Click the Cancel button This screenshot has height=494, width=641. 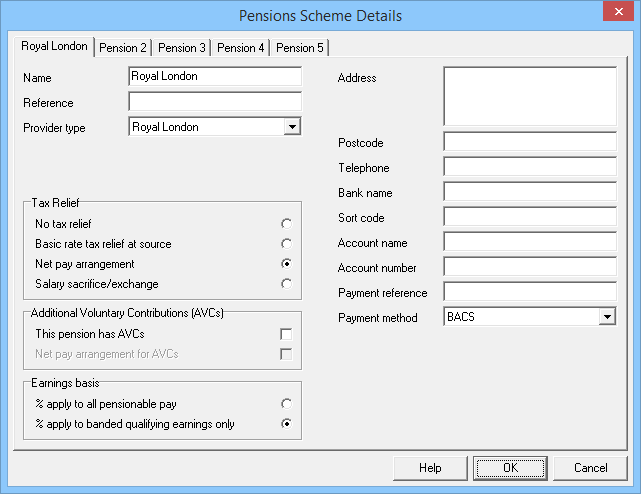(x=590, y=468)
